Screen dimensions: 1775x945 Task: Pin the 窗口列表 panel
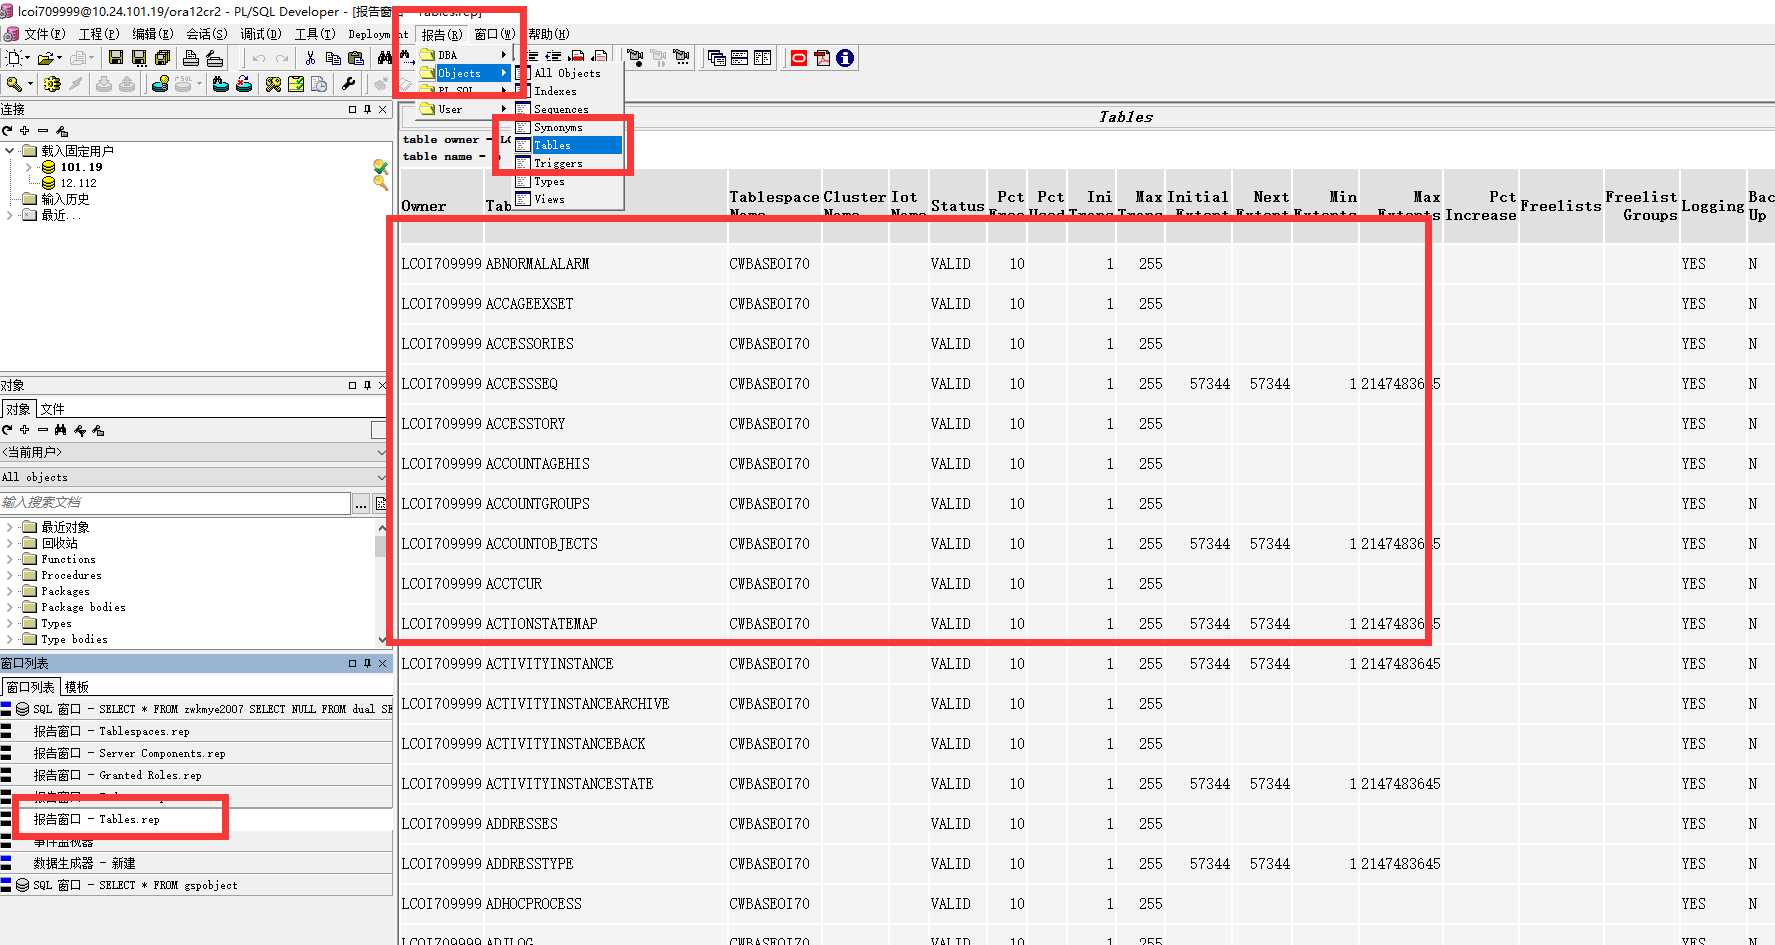click(x=367, y=663)
